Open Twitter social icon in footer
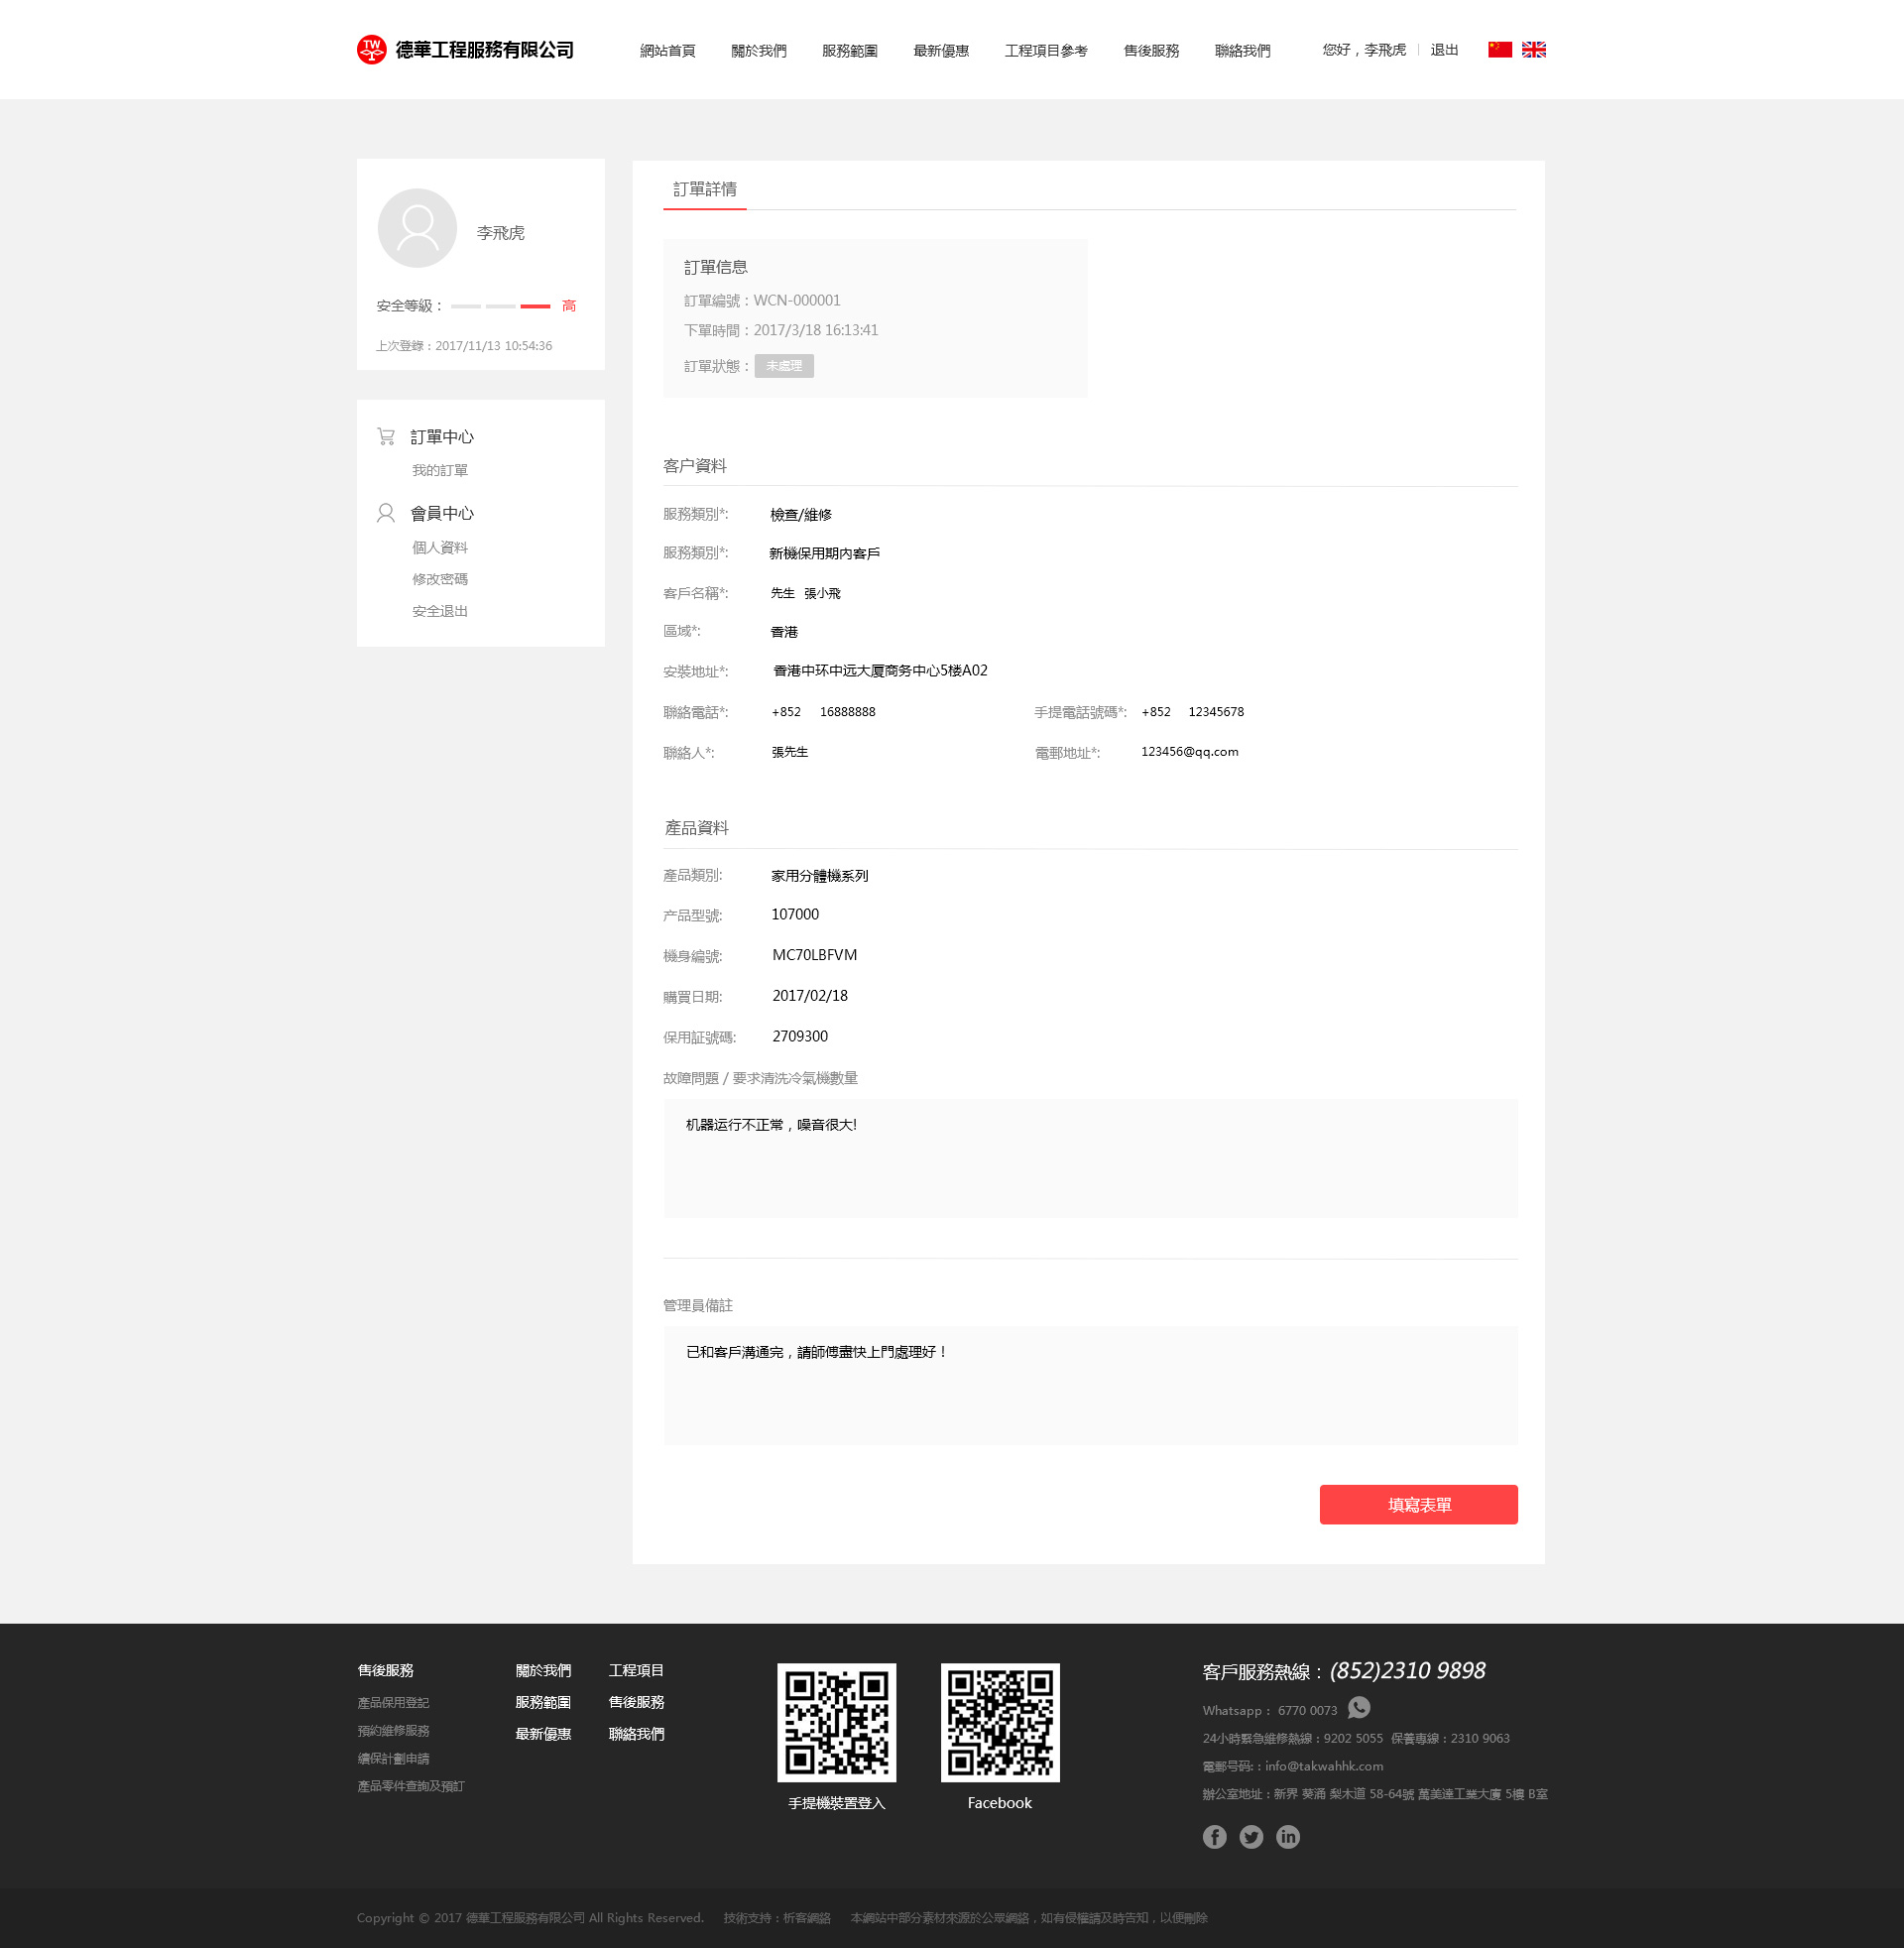The width and height of the screenshot is (1904, 1948). tap(1251, 1836)
